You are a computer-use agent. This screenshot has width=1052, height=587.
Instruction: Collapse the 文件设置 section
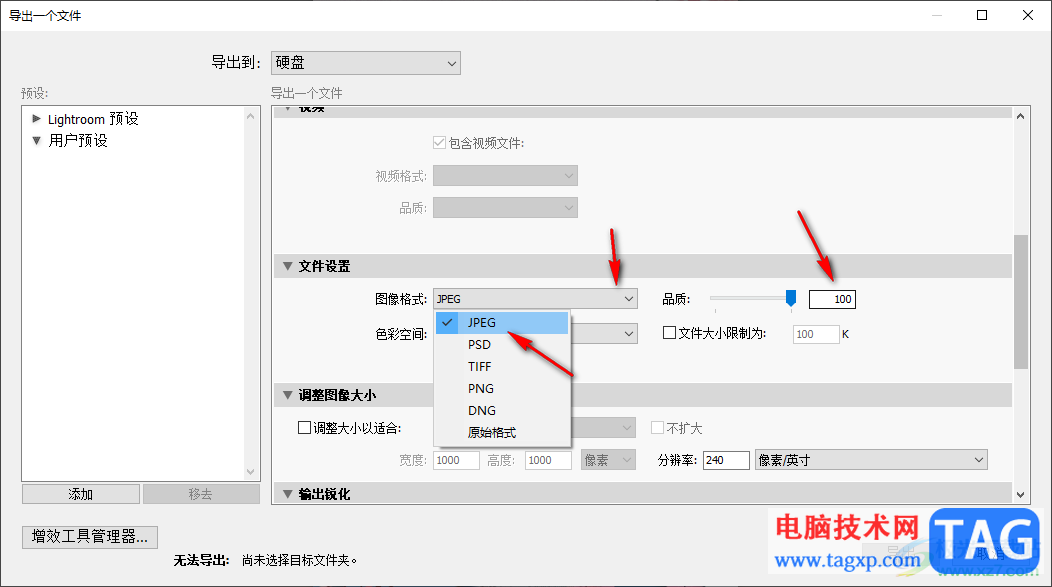pyautogui.click(x=289, y=266)
